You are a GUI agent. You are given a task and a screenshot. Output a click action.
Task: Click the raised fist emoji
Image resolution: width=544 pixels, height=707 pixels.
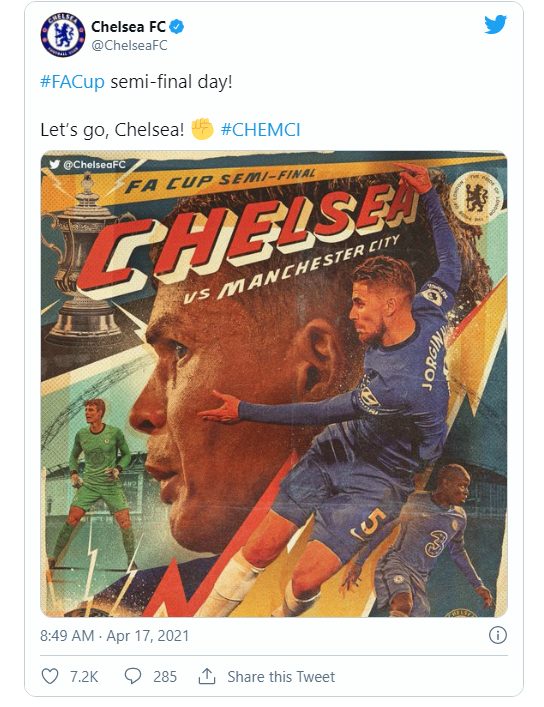[202, 129]
